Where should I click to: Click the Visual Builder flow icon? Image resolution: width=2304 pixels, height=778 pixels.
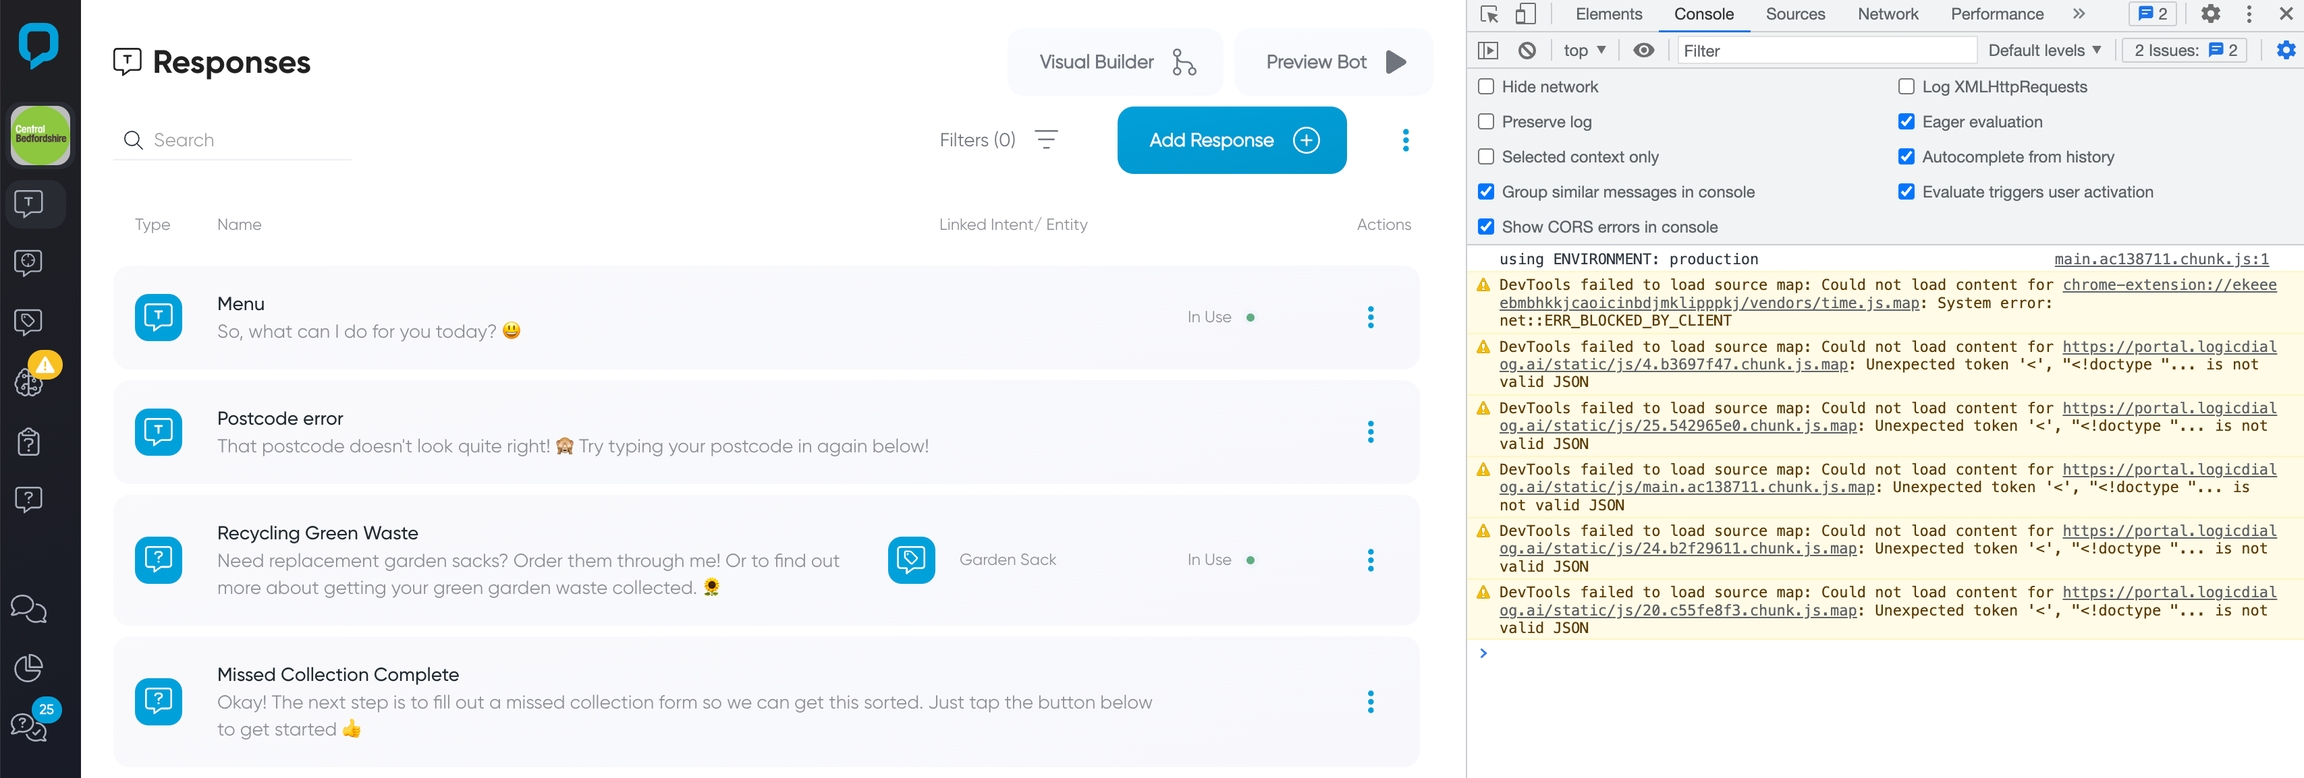pyautogui.click(x=1184, y=62)
